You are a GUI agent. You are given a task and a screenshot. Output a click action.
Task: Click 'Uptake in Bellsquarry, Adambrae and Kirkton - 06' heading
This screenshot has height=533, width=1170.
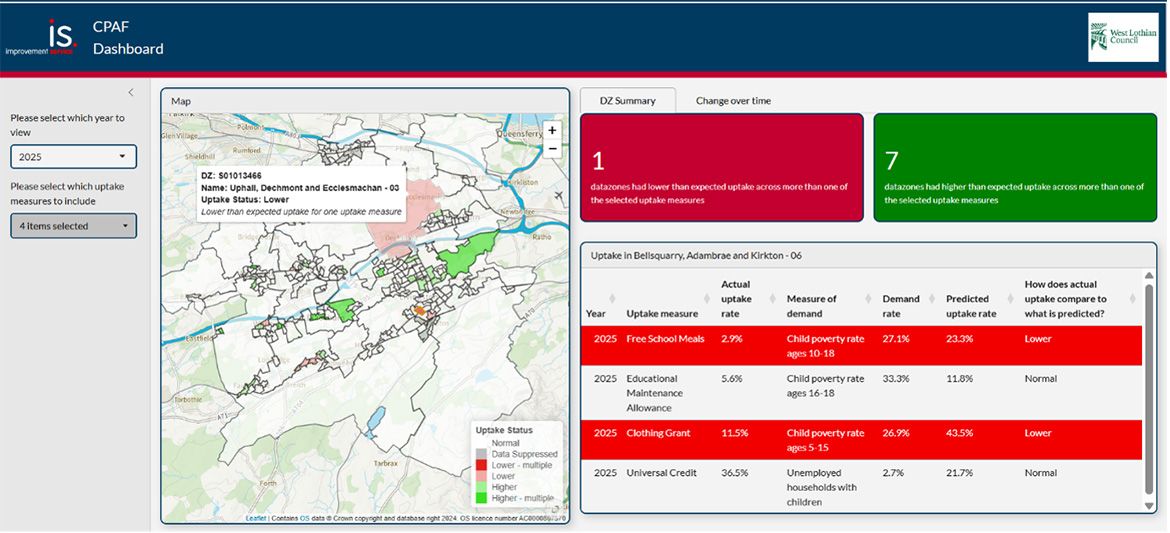point(695,255)
